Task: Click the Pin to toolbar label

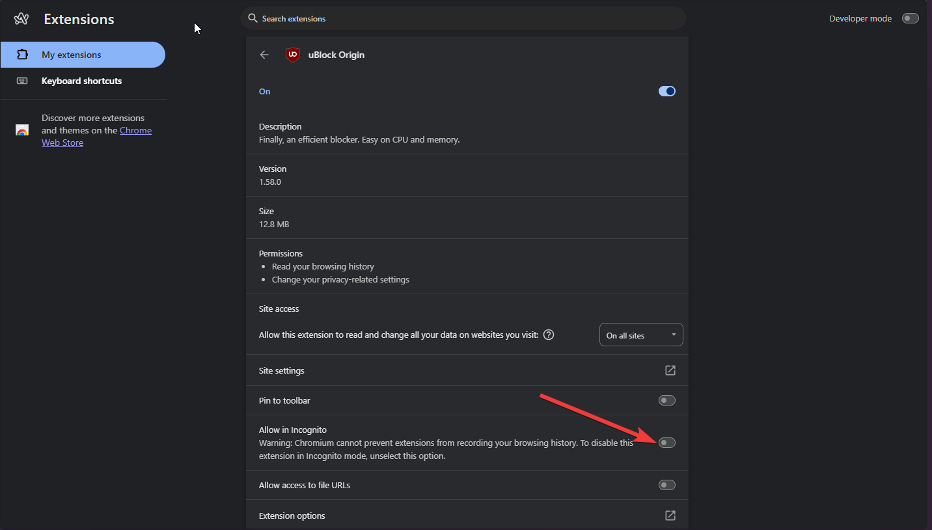Action: pyautogui.click(x=284, y=400)
